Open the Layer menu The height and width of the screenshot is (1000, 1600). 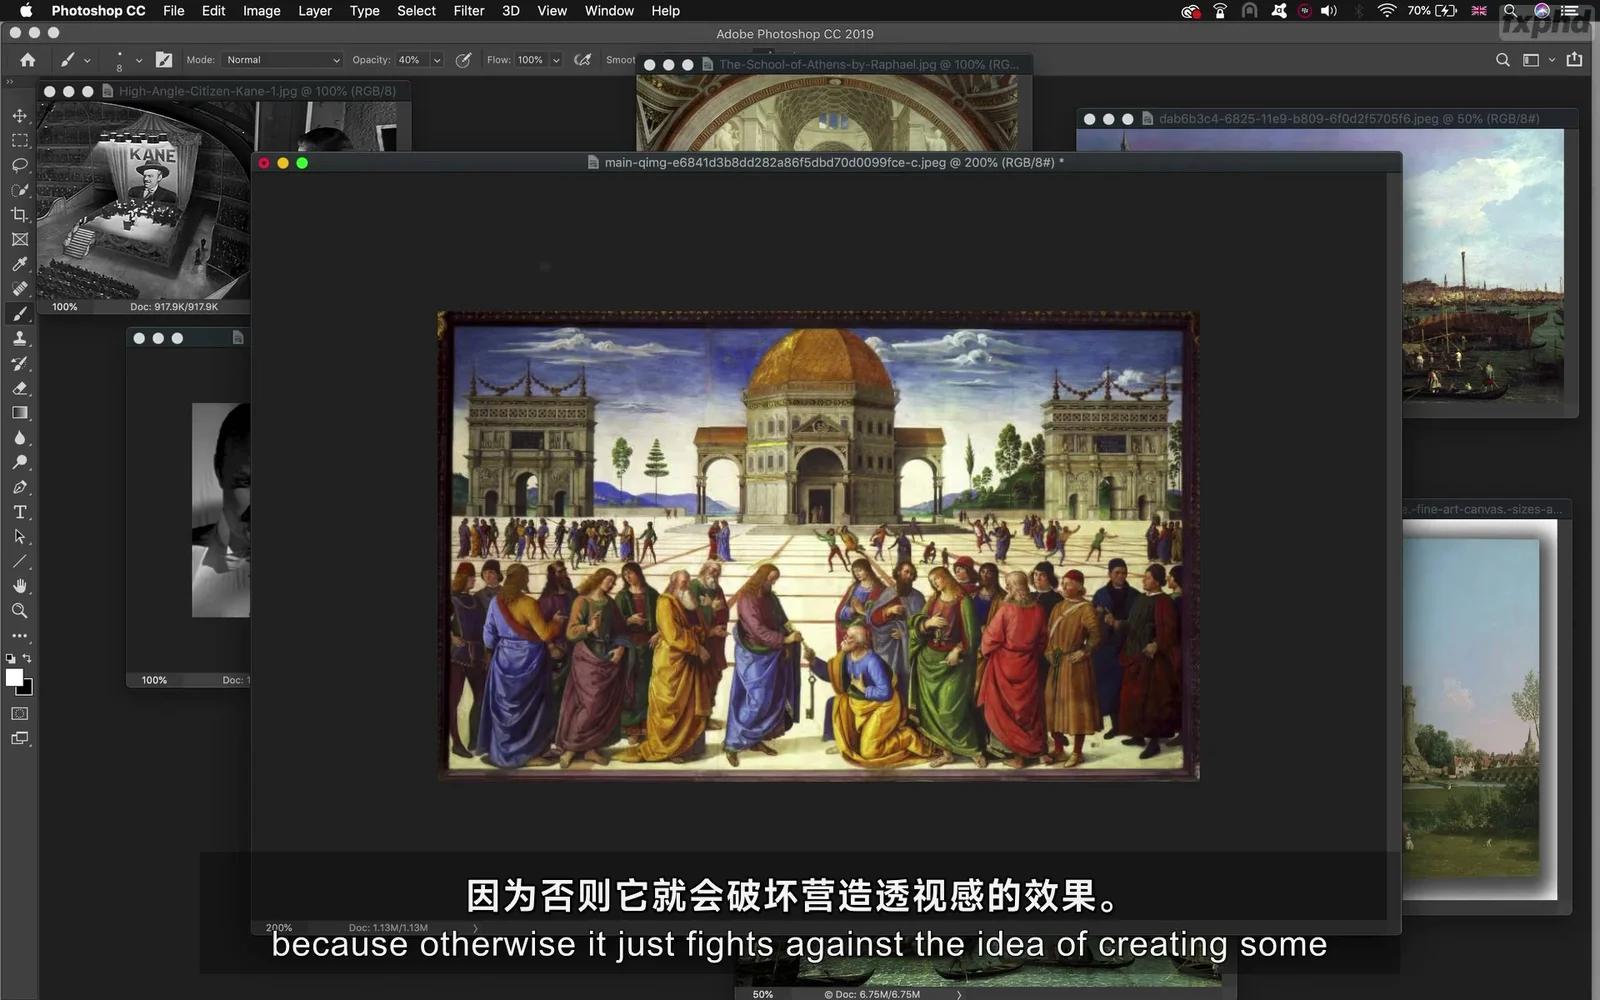(315, 11)
